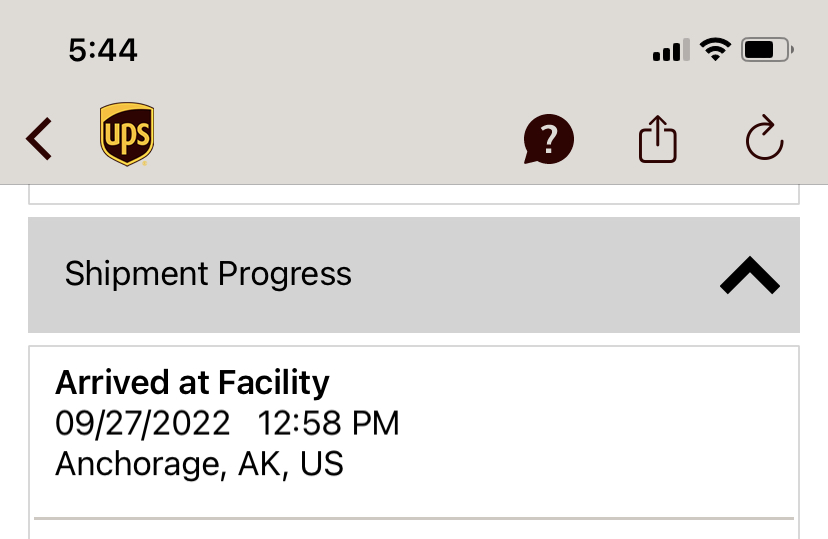Open the help chat bubble icon

pyautogui.click(x=549, y=139)
